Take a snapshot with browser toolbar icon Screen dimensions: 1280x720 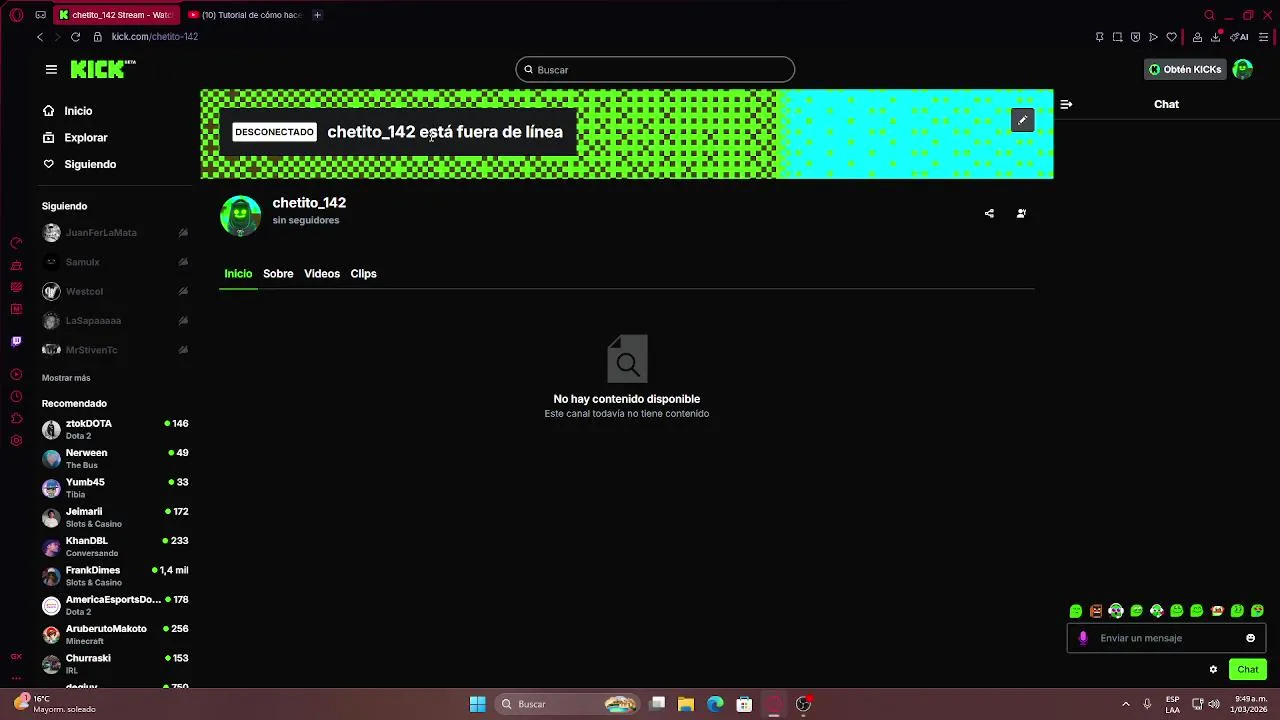pos(1117,37)
